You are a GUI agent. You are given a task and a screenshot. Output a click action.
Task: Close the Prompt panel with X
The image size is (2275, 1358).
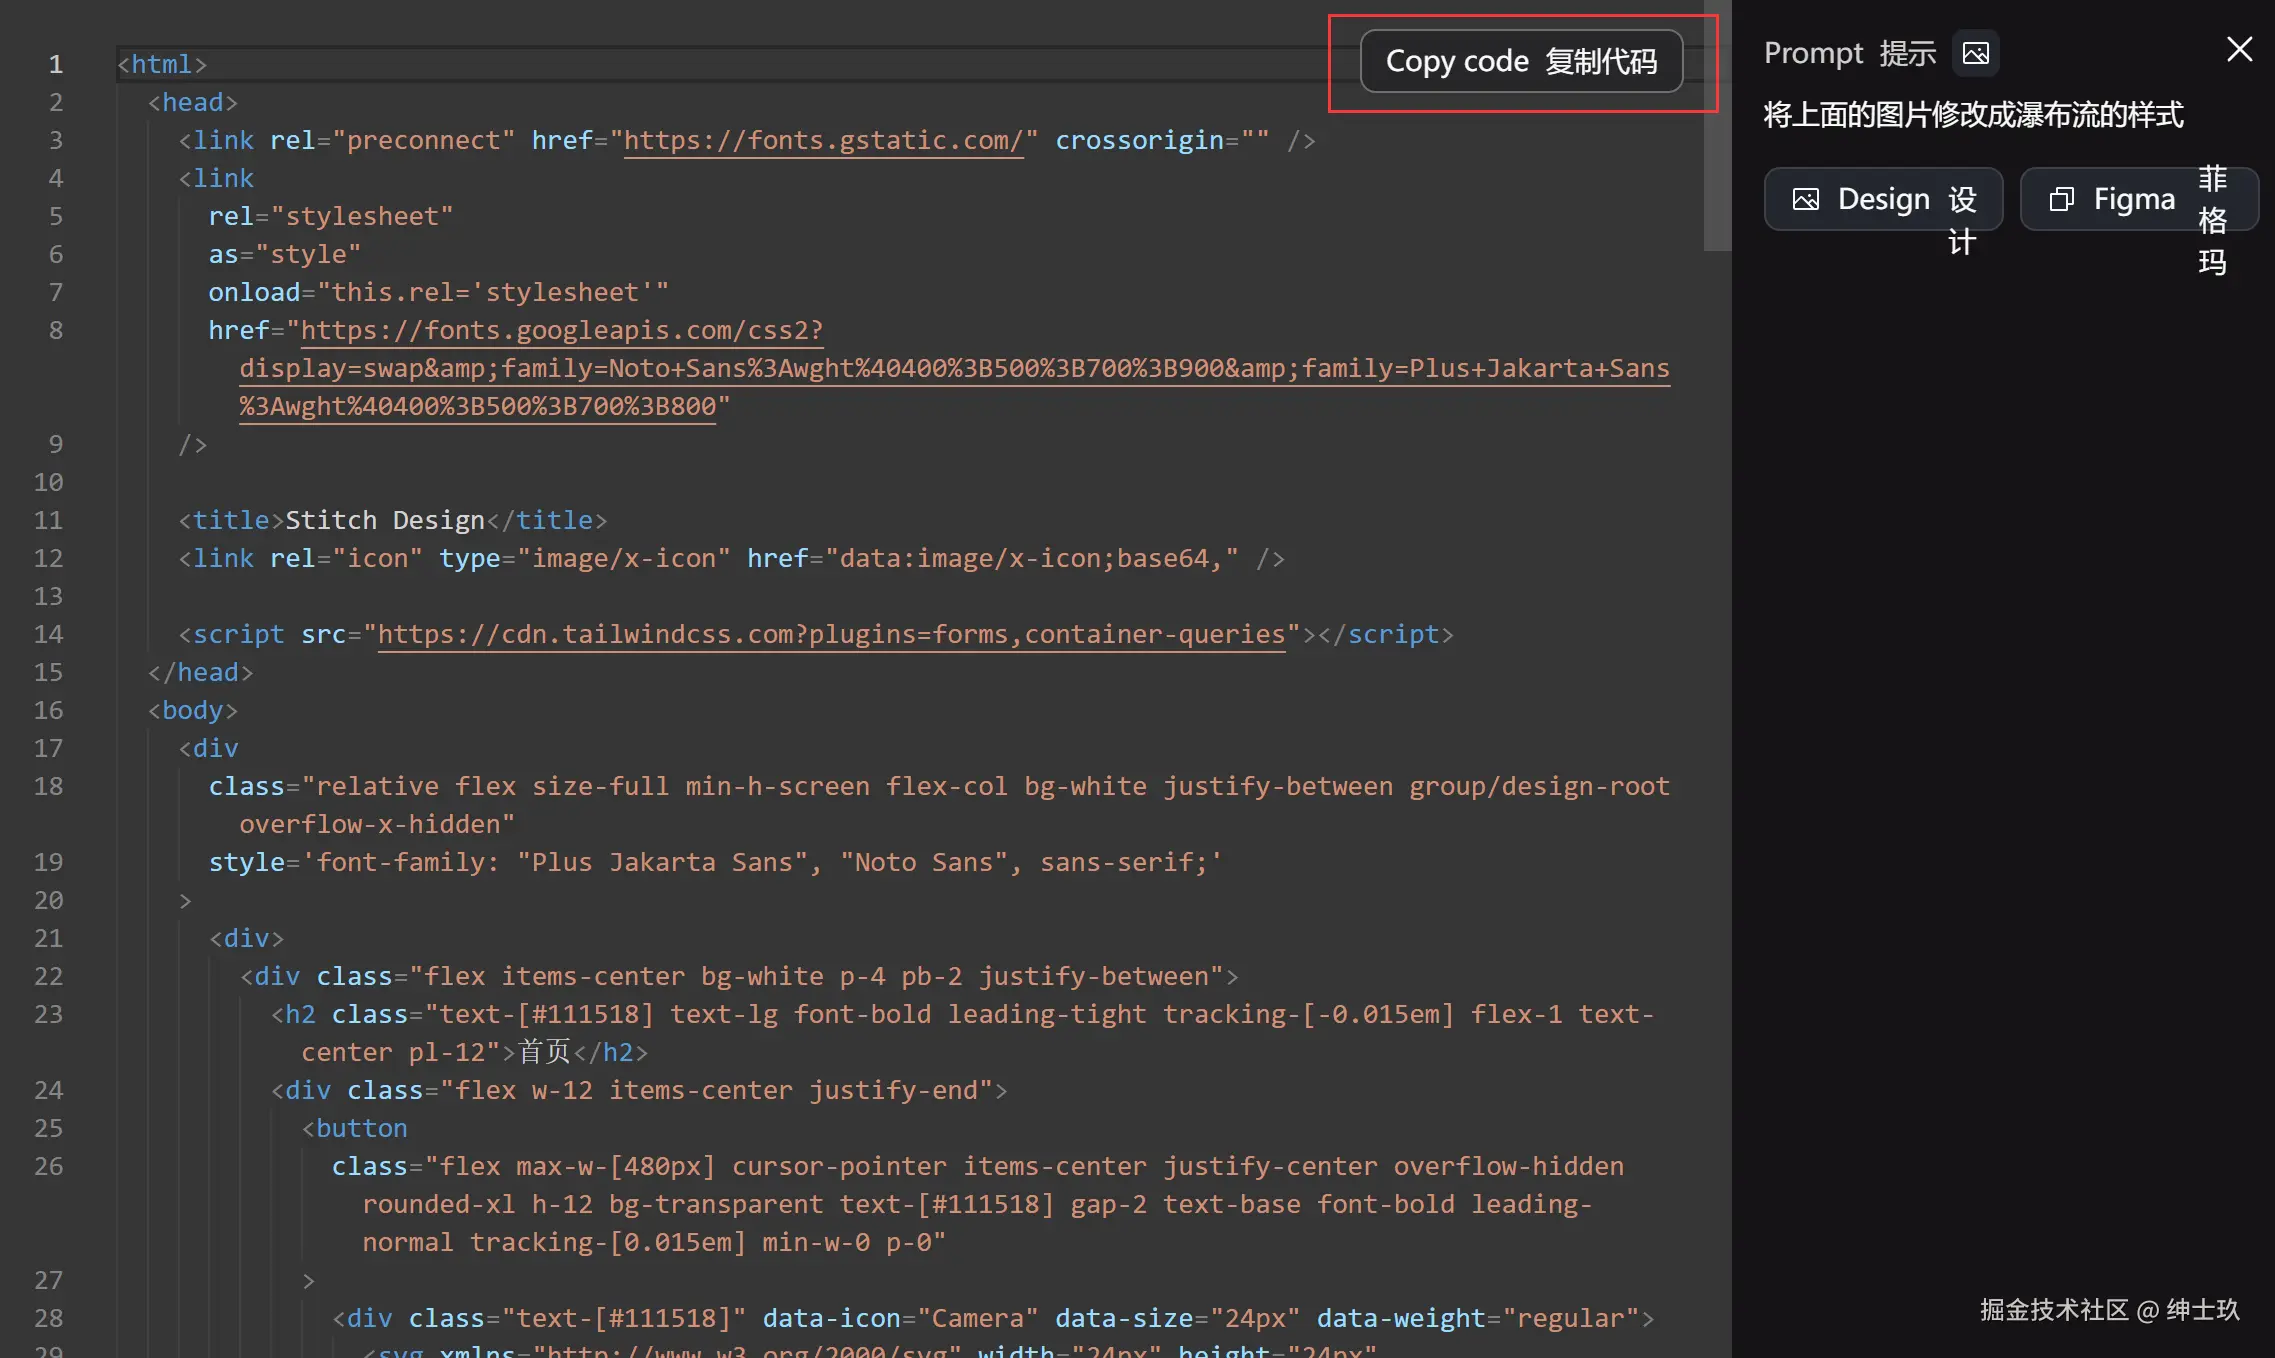tap(2239, 49)
